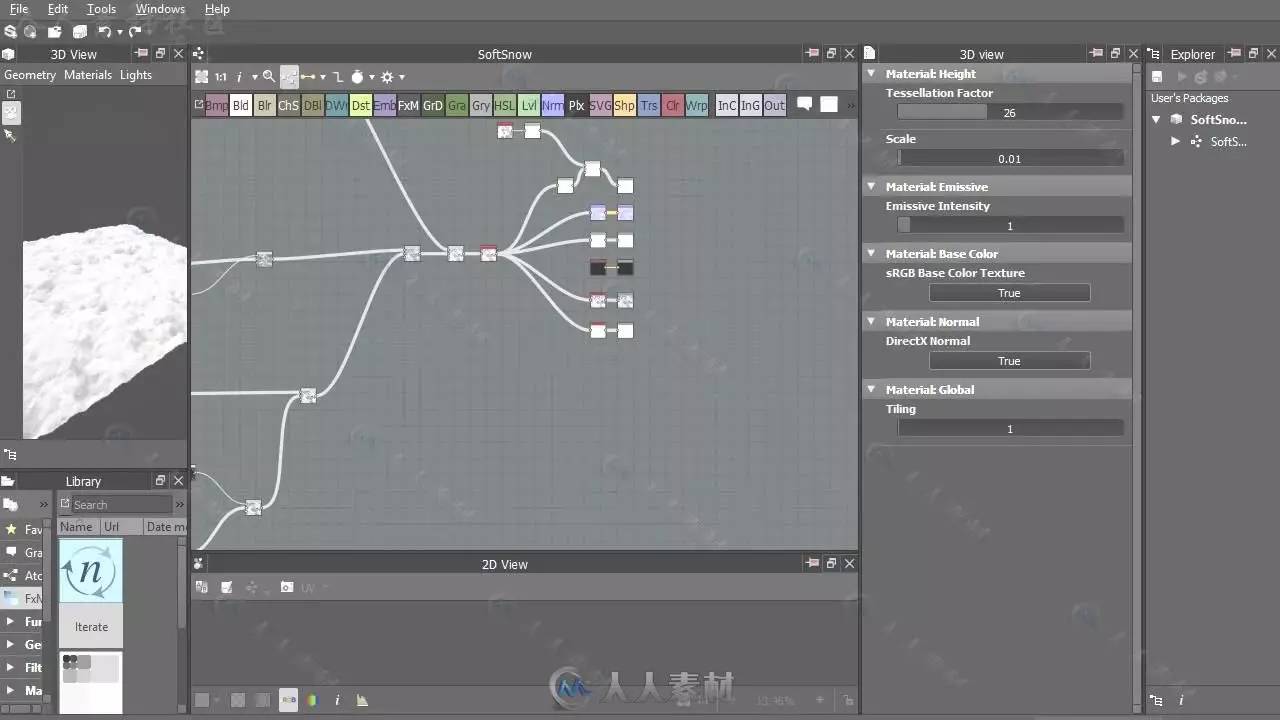Image resolution: width=1280 pixels, height=720 pixels.
Task: Add a Normal node with the Nrm shortcut
Action: click(553, 105)
